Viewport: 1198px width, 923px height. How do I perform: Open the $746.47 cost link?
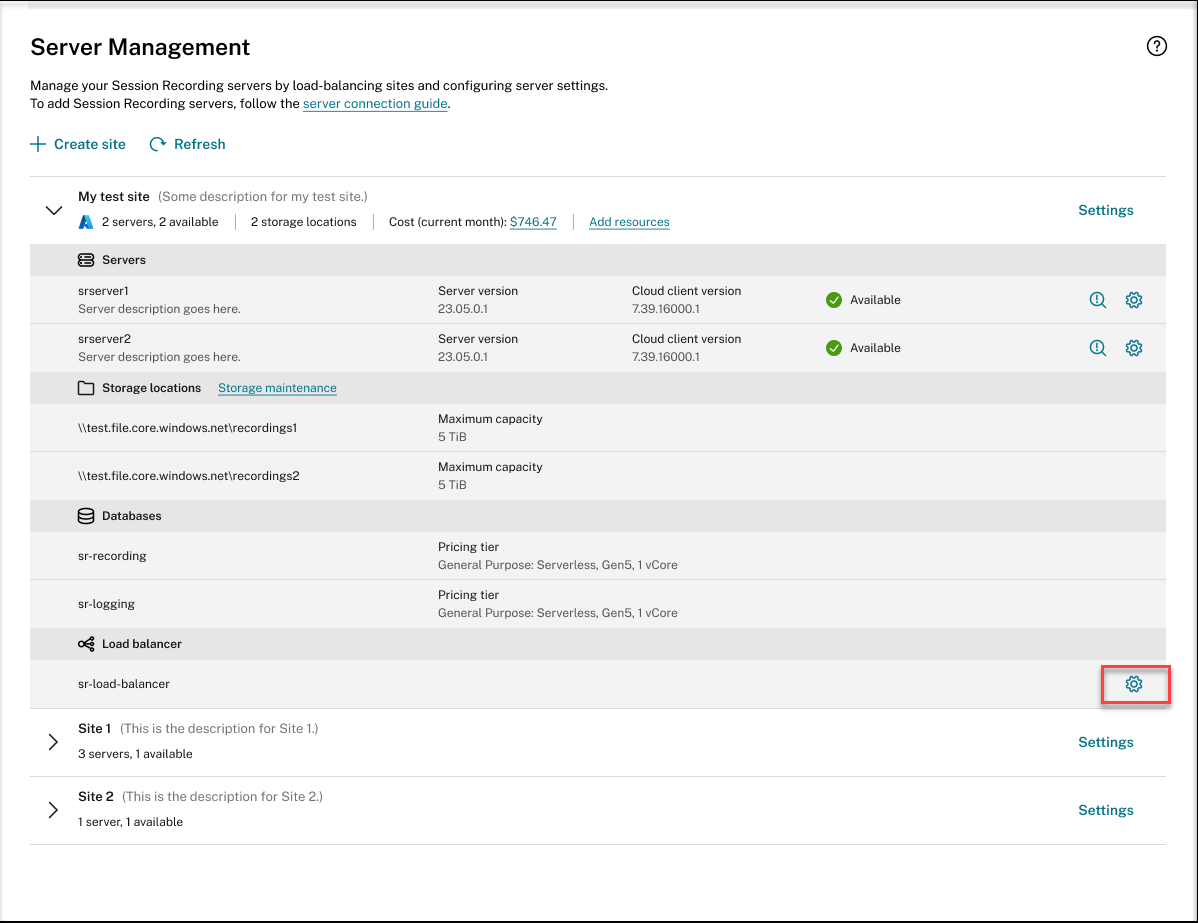[x=533, y=222]
